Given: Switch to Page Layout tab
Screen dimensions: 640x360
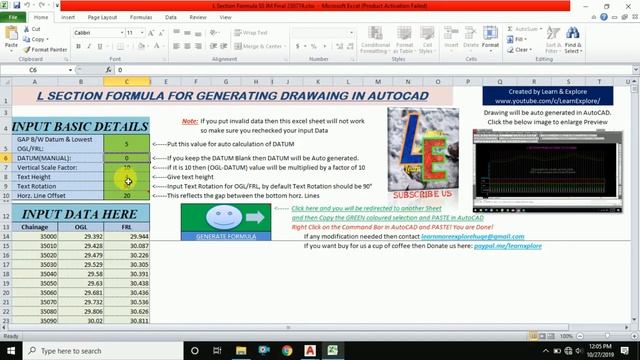Looking at the screenshot, I should pyautogui.click(x=102, y=17).
